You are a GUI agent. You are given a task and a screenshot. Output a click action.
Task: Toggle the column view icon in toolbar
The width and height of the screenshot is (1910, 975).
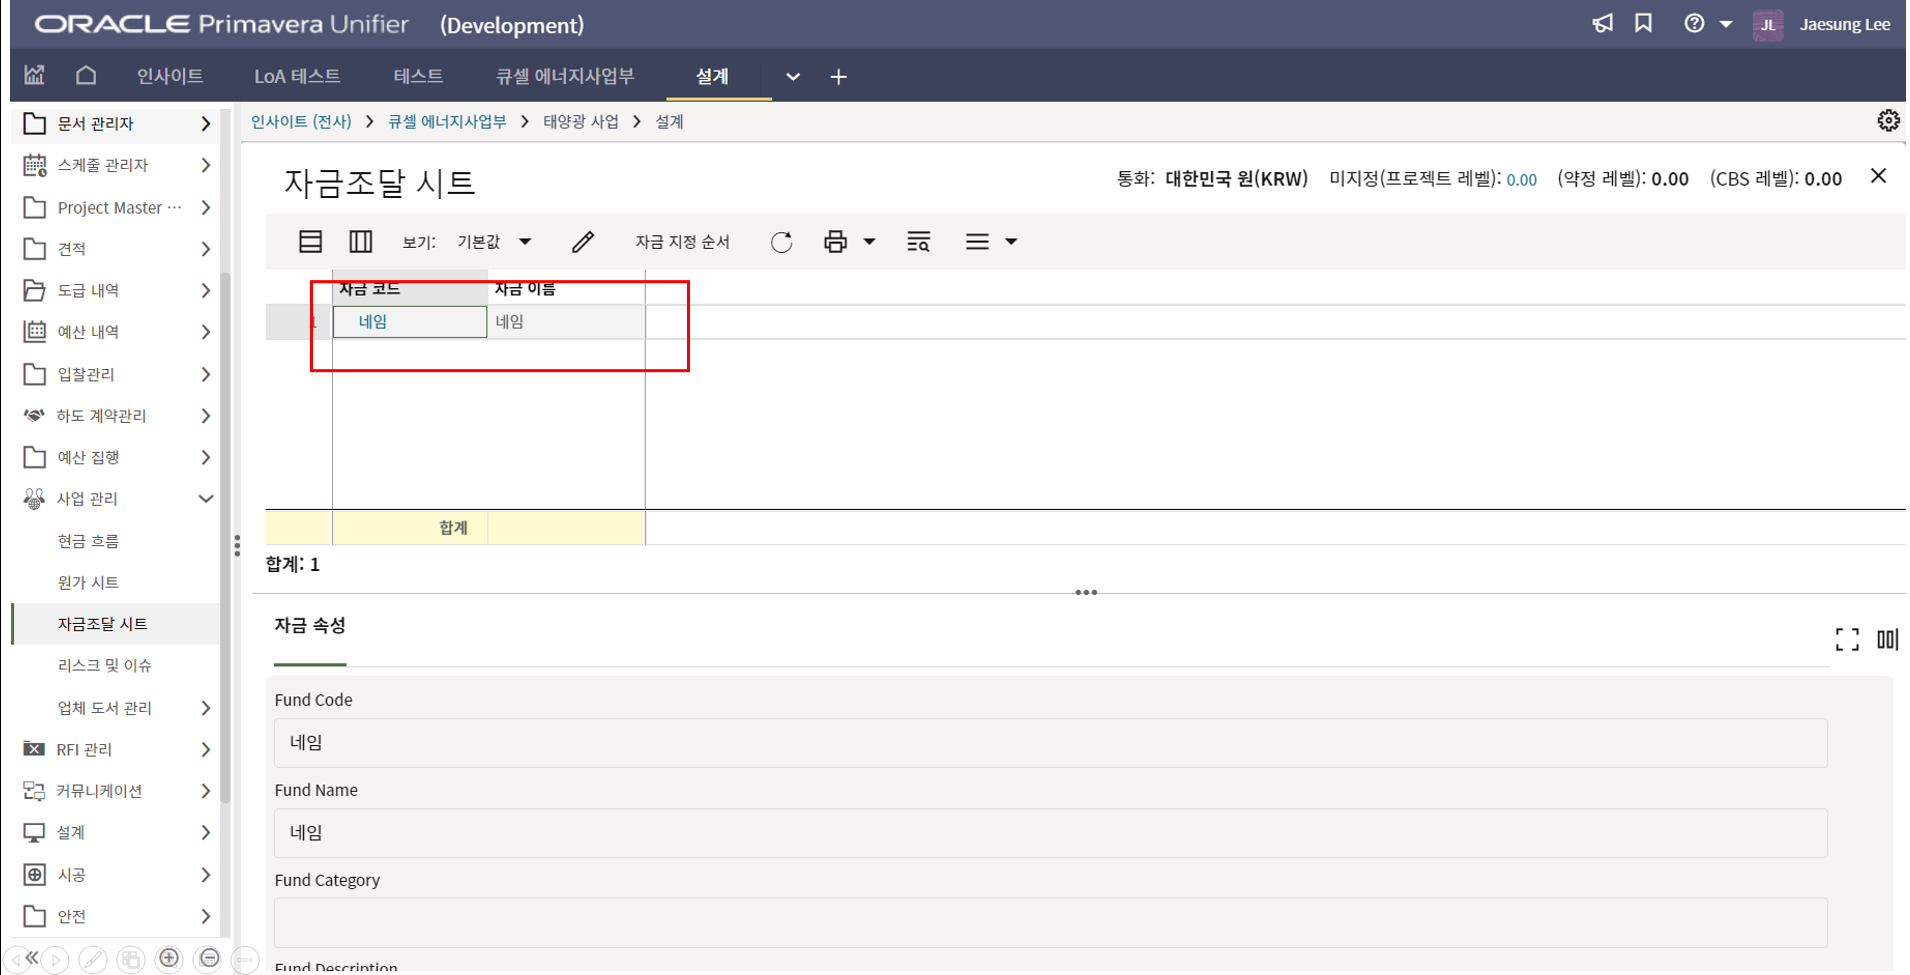pyautogui.click(x=360, y=242)
